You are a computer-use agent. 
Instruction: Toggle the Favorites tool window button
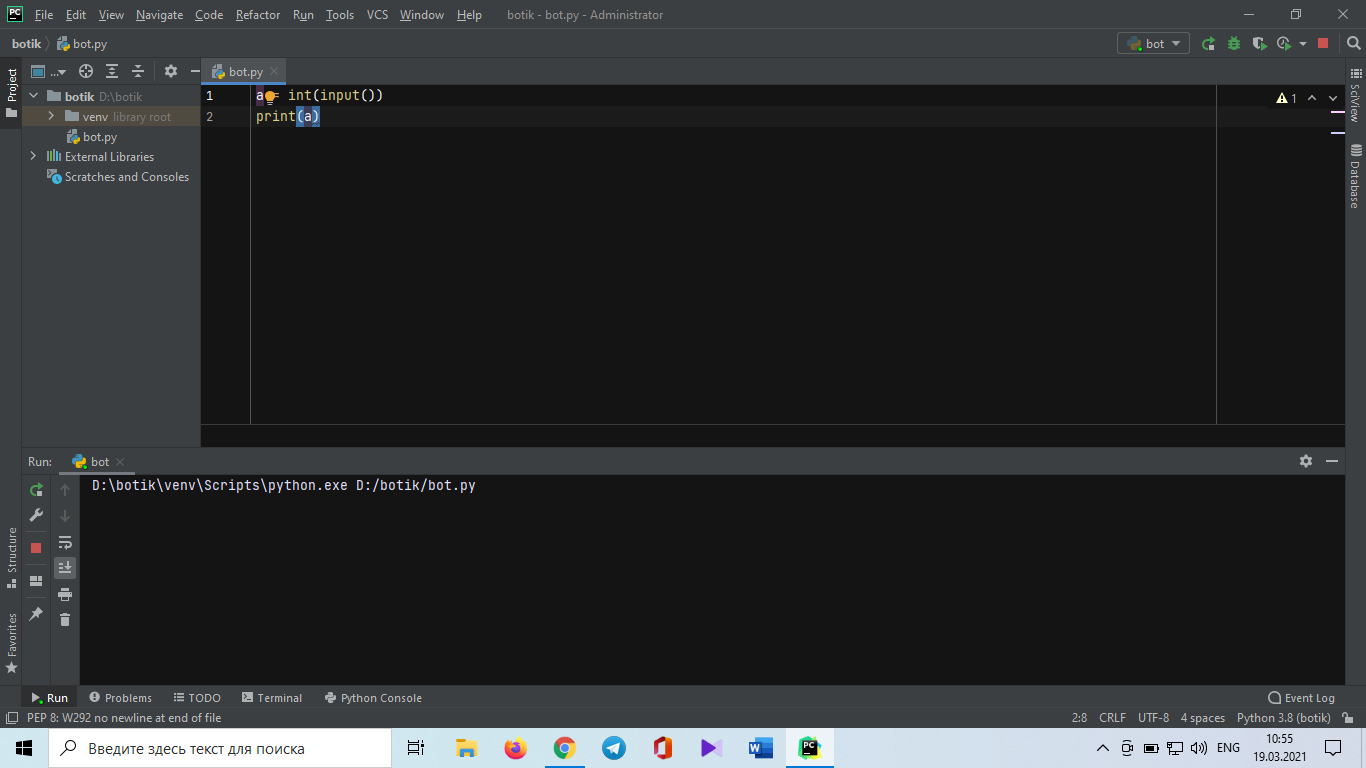[x=12, y=642]
